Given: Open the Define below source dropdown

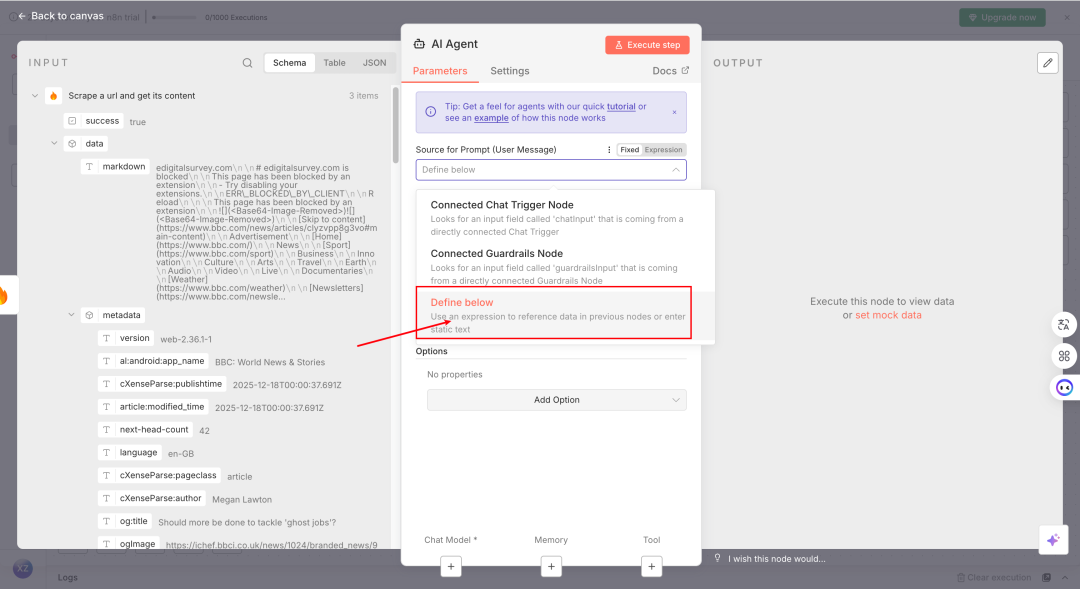Looking at the screenshot, I should tap(551, 169).
